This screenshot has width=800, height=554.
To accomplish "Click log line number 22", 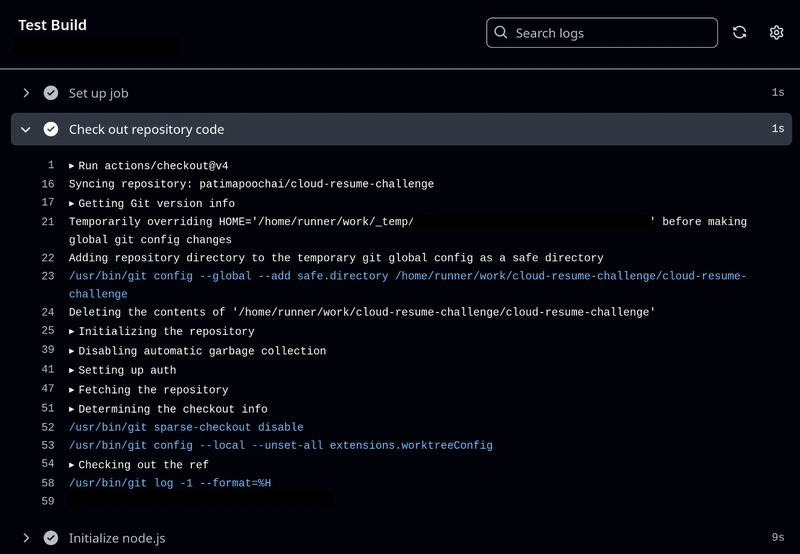I will tap(48, 258).
